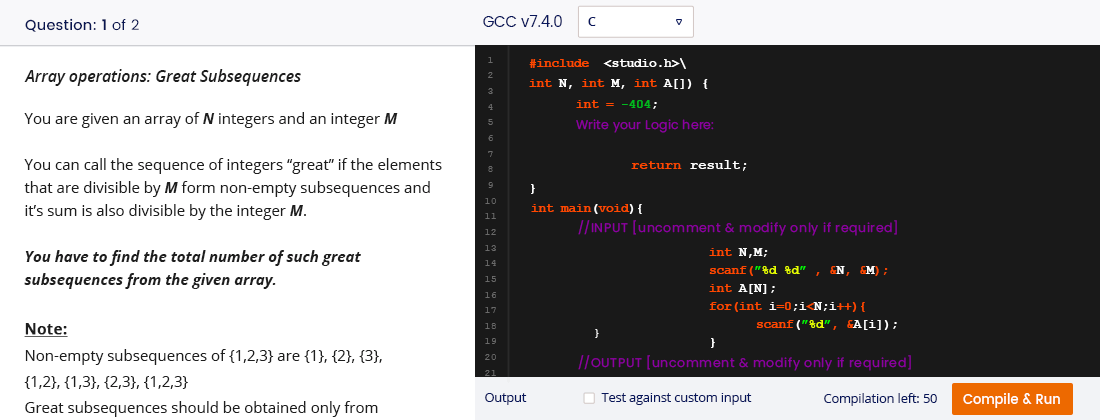Click the '//INPUT [uncomment & modify only if required]' comment
The height and width of the screenshot is (420, 1100).
click(x=738, y=228)
